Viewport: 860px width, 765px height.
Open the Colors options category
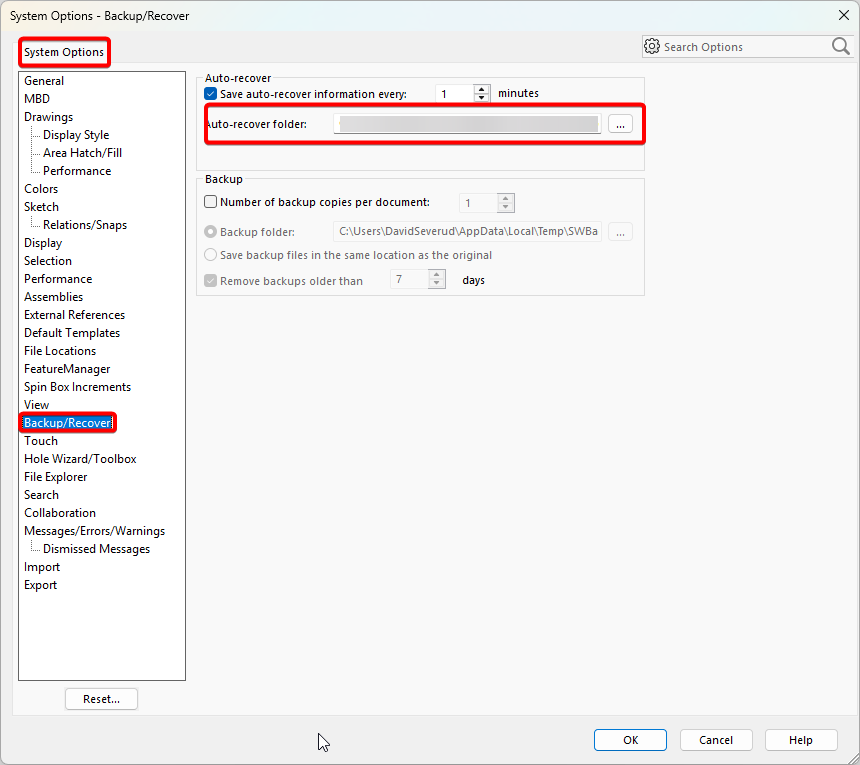tap(41, 189)
